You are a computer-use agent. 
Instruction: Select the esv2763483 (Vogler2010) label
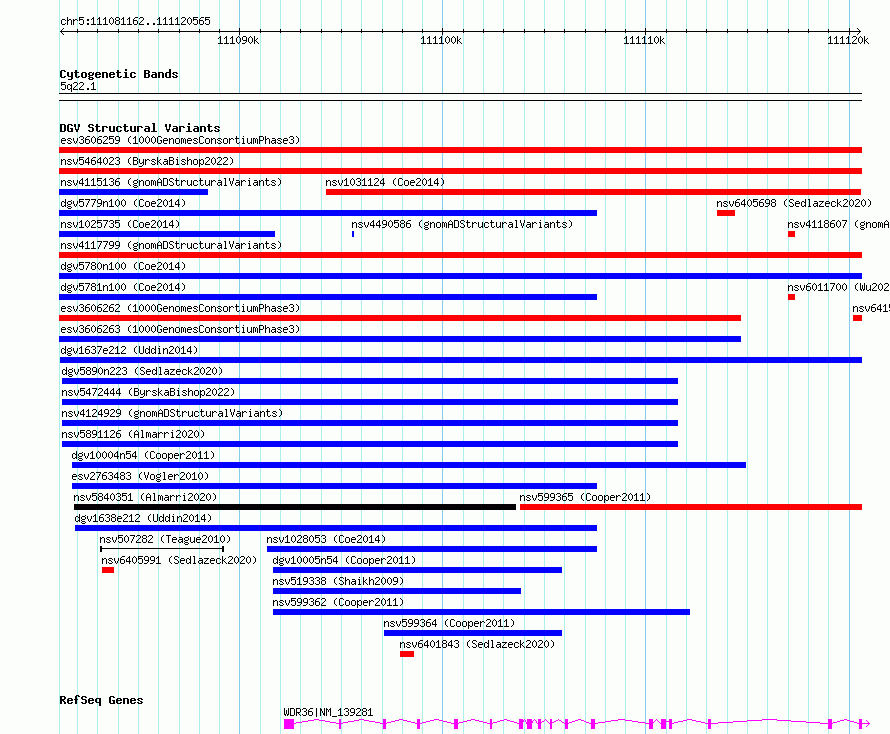pos(140,476)
